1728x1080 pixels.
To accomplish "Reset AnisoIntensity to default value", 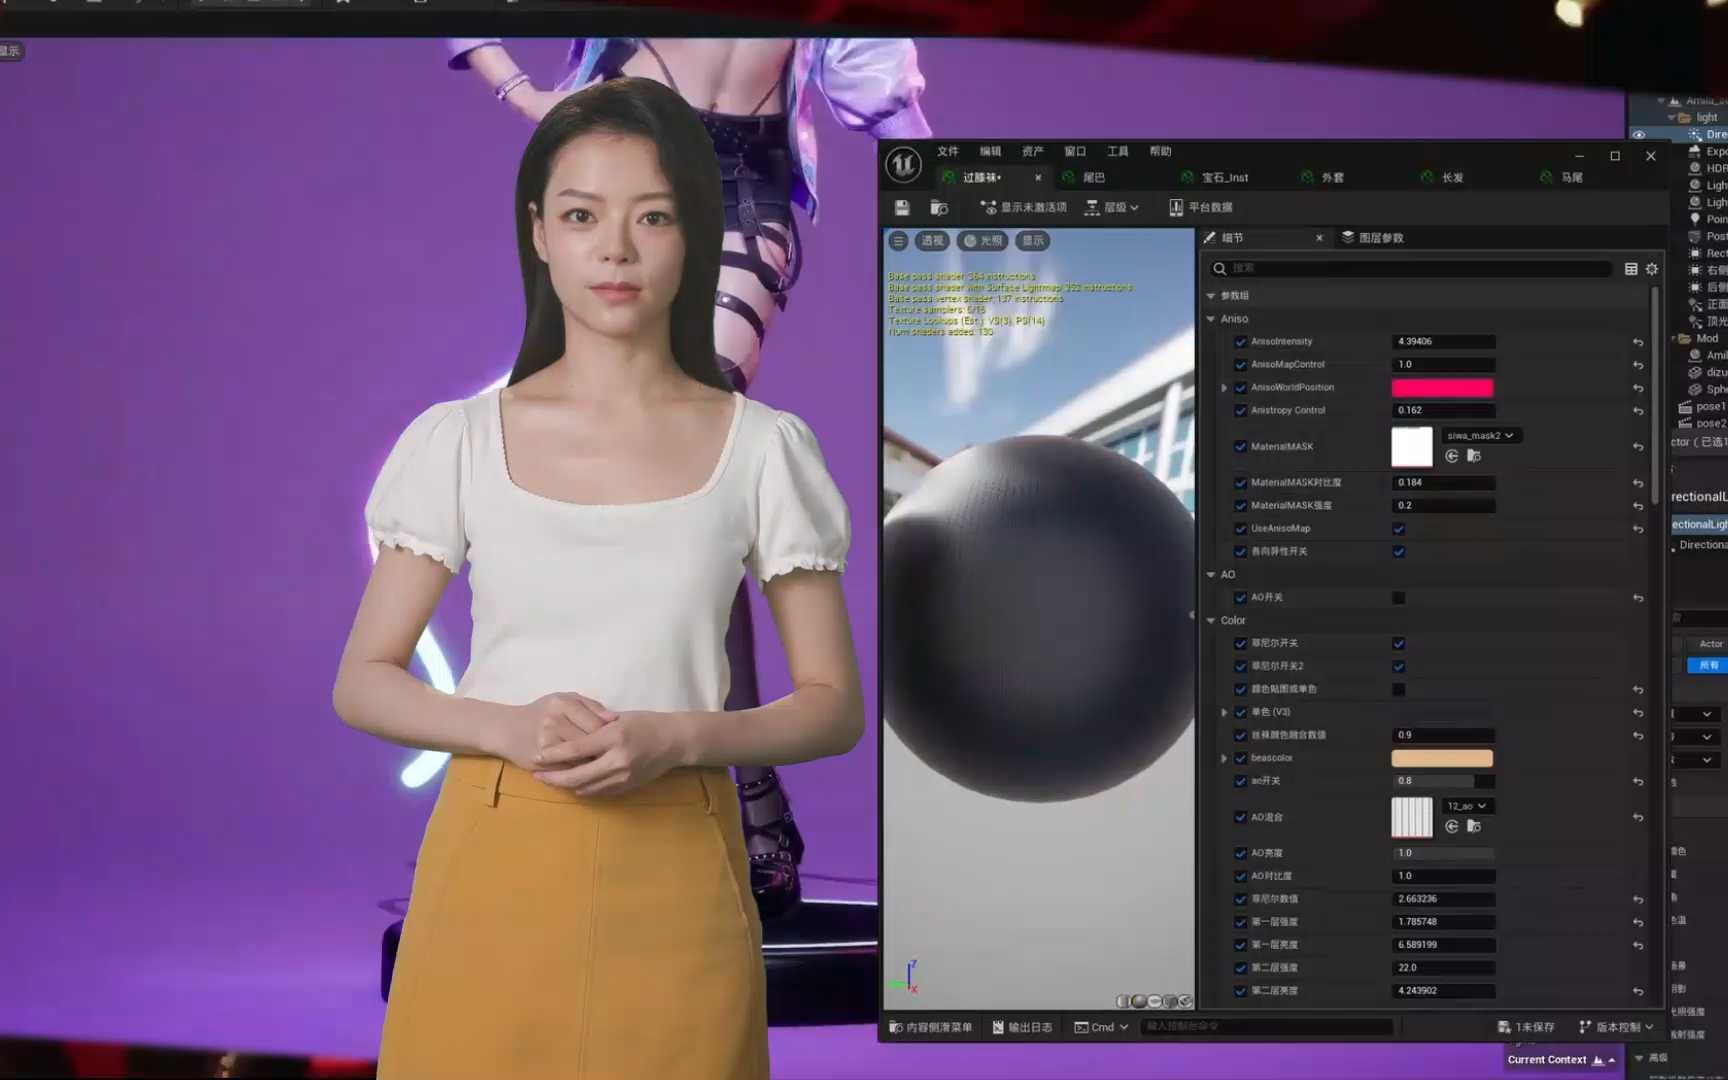I will pyautogui.click(x=1638, y=342).
